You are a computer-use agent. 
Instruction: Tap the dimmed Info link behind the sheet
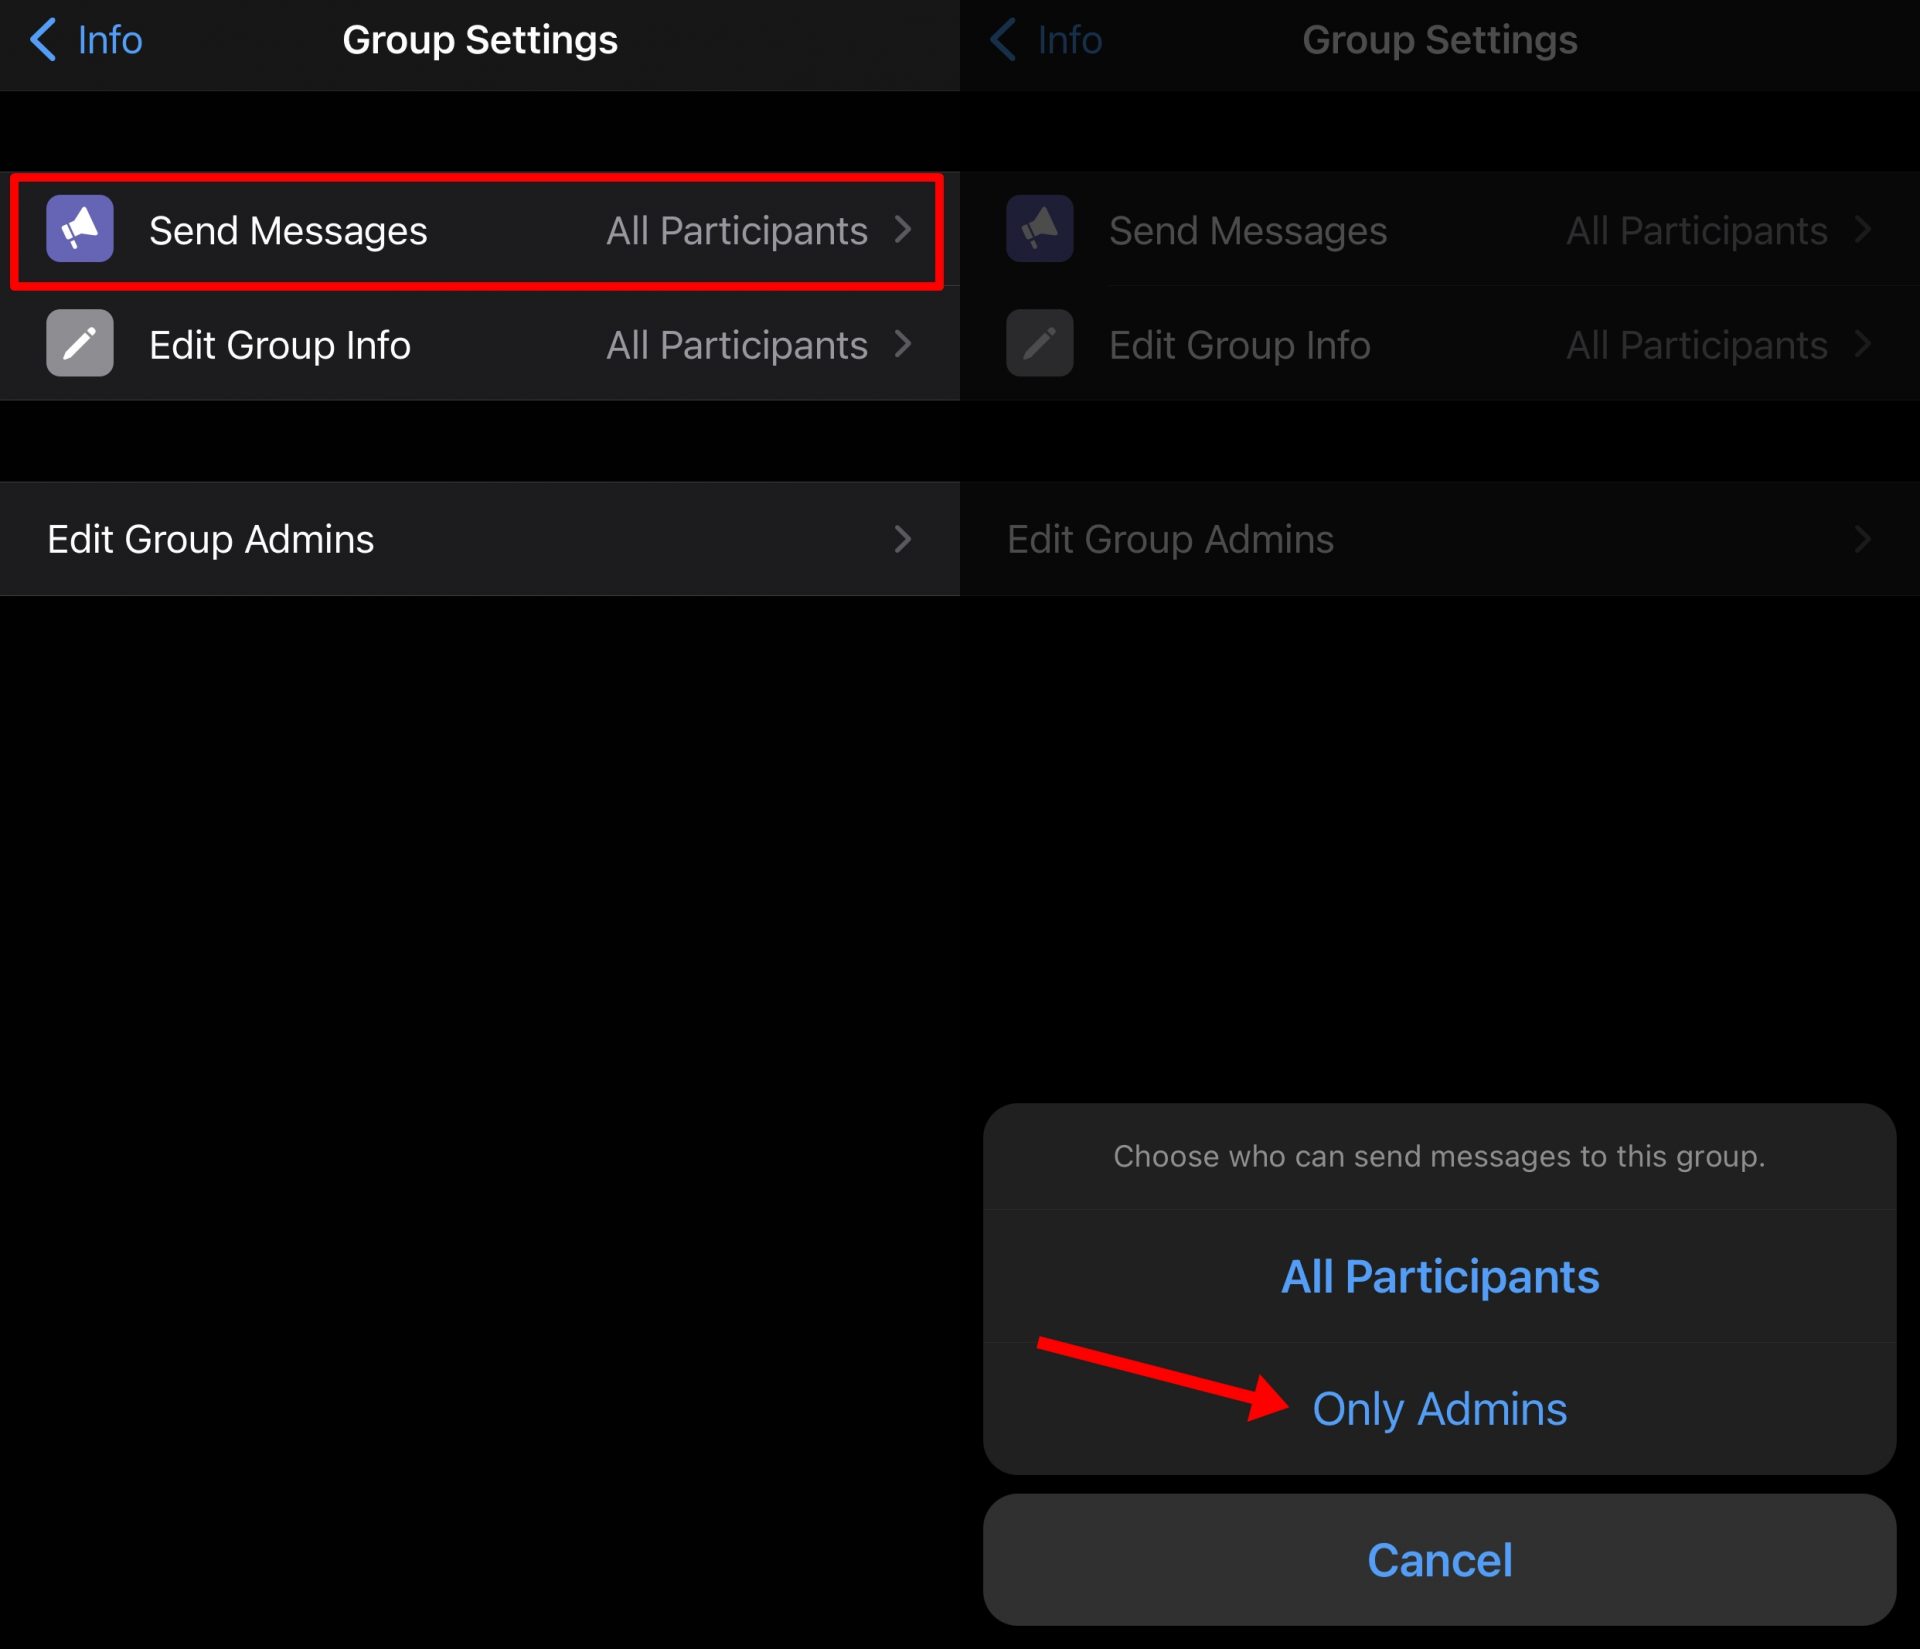point(1070,40)
